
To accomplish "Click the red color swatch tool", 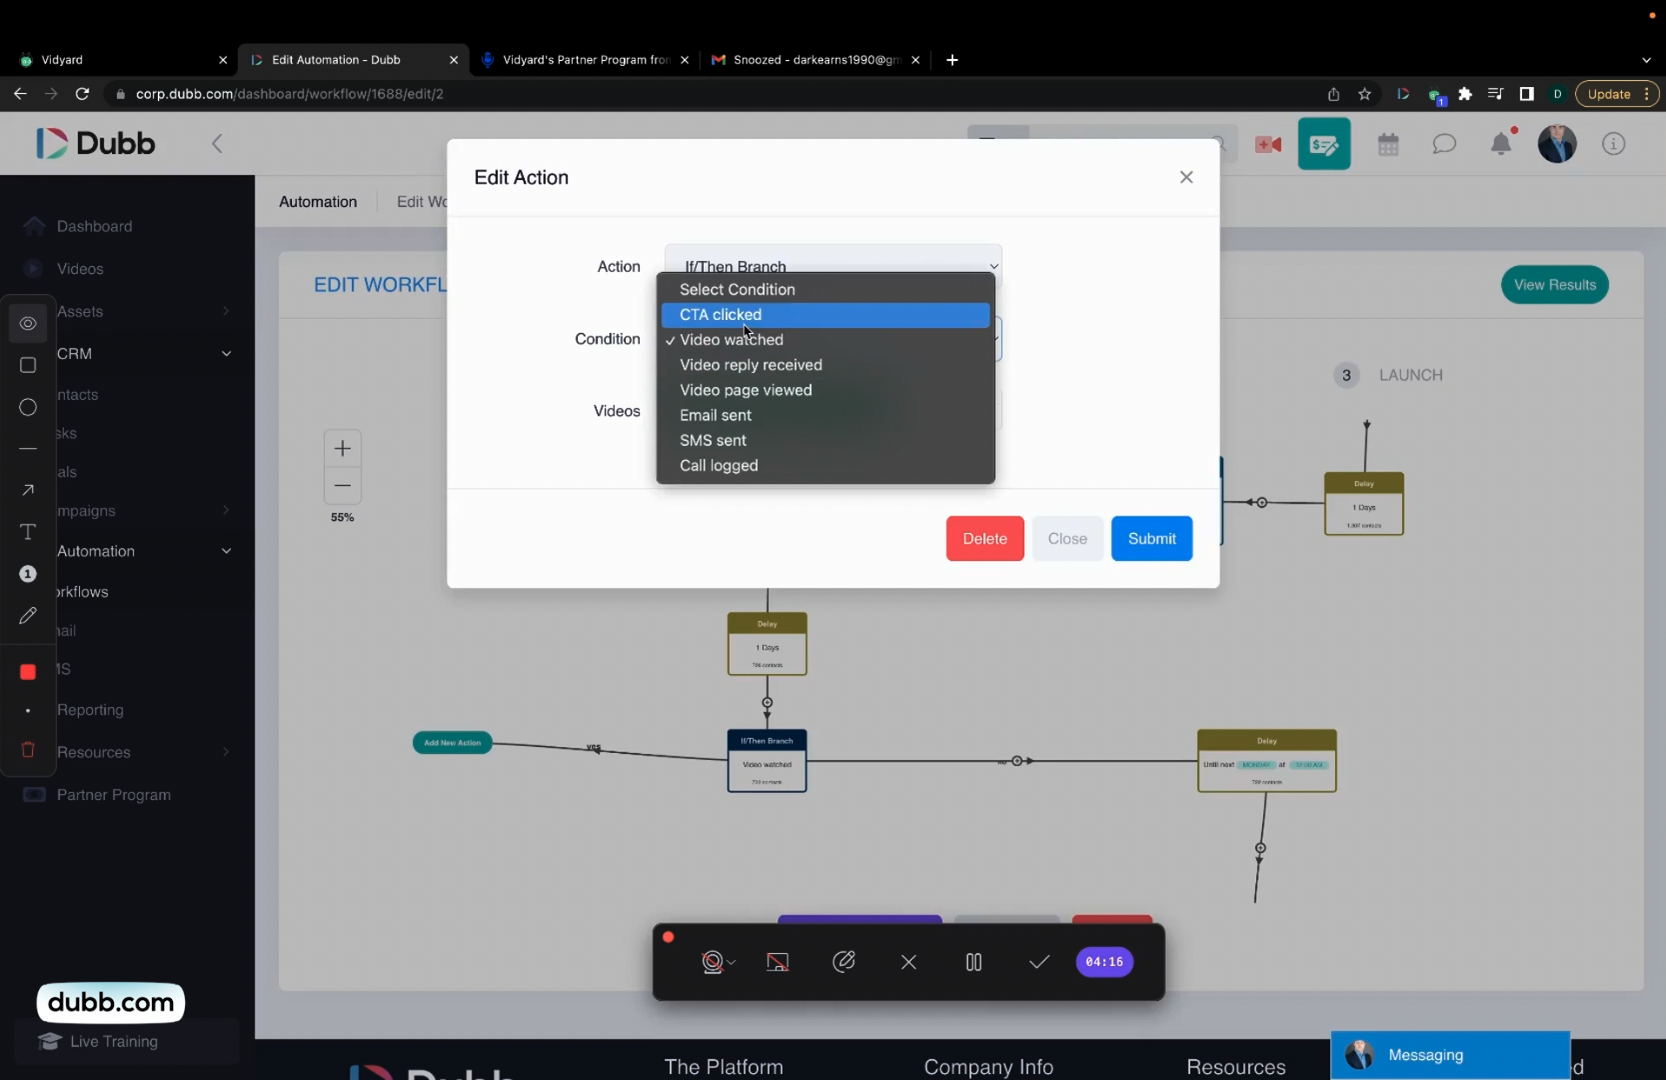I will (x=28, y=672).
